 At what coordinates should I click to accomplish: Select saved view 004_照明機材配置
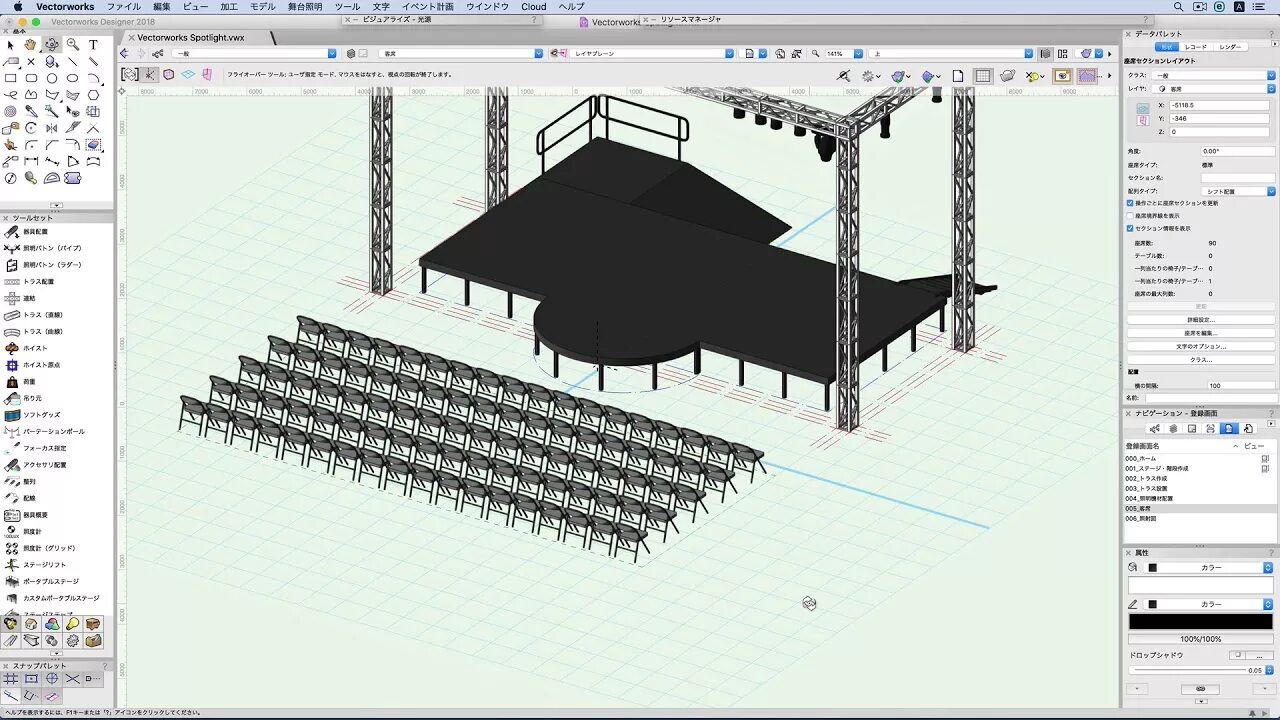pyautogui.click(x=1149, y=498)
